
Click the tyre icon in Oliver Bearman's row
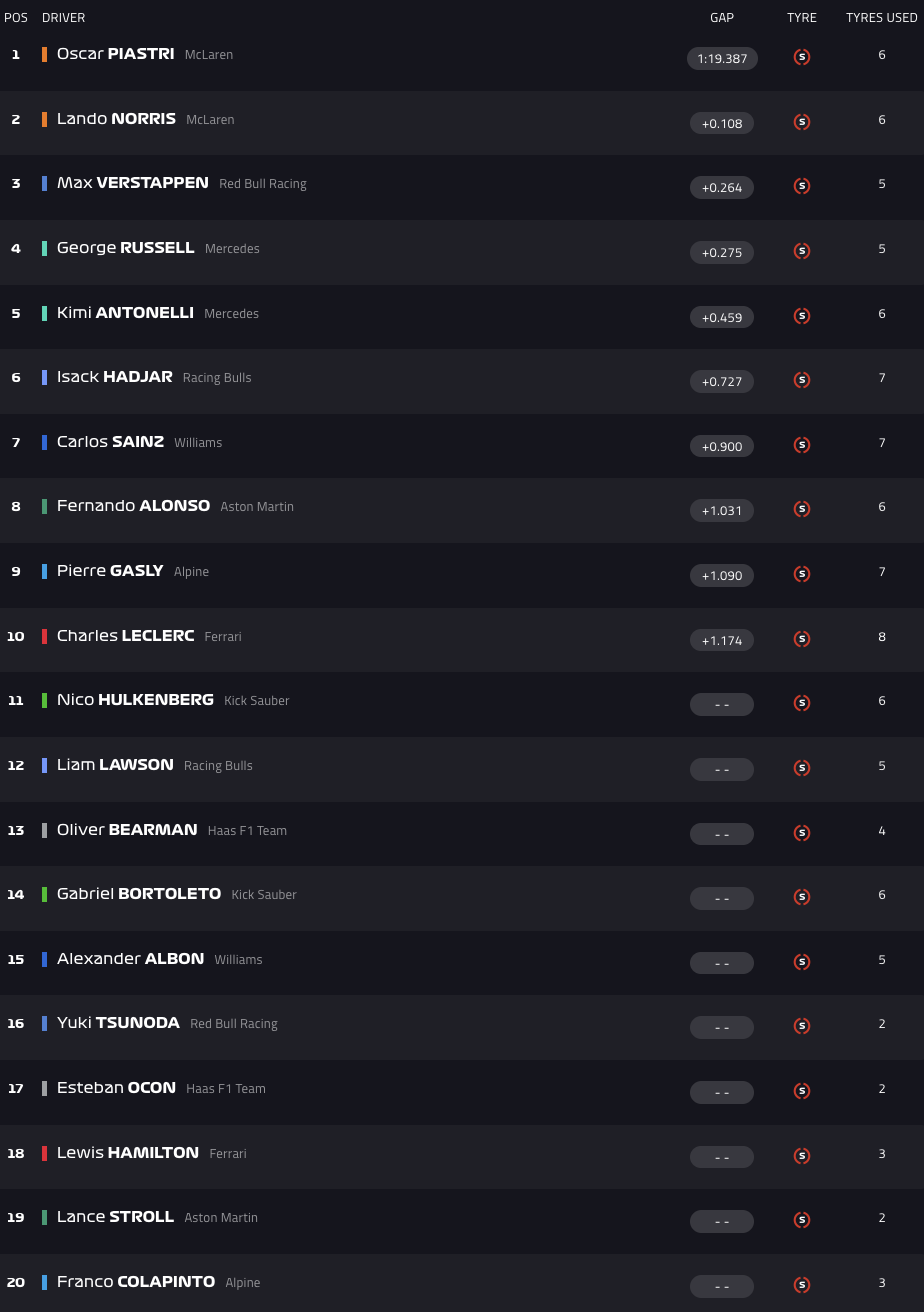(x=802, y=833)
